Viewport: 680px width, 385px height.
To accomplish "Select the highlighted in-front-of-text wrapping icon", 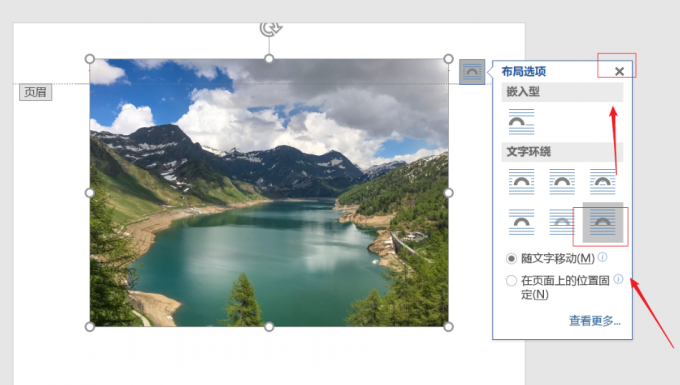I will 602,222.
